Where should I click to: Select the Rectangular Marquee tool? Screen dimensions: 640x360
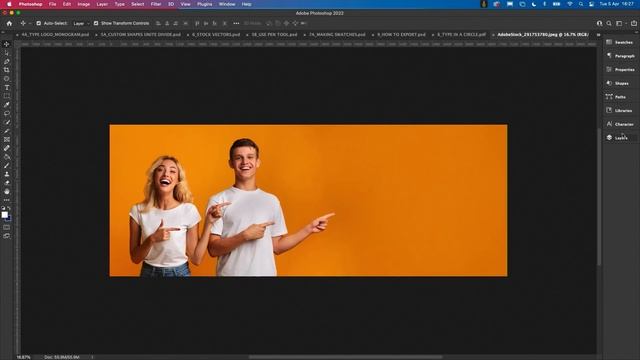point(7,96)
